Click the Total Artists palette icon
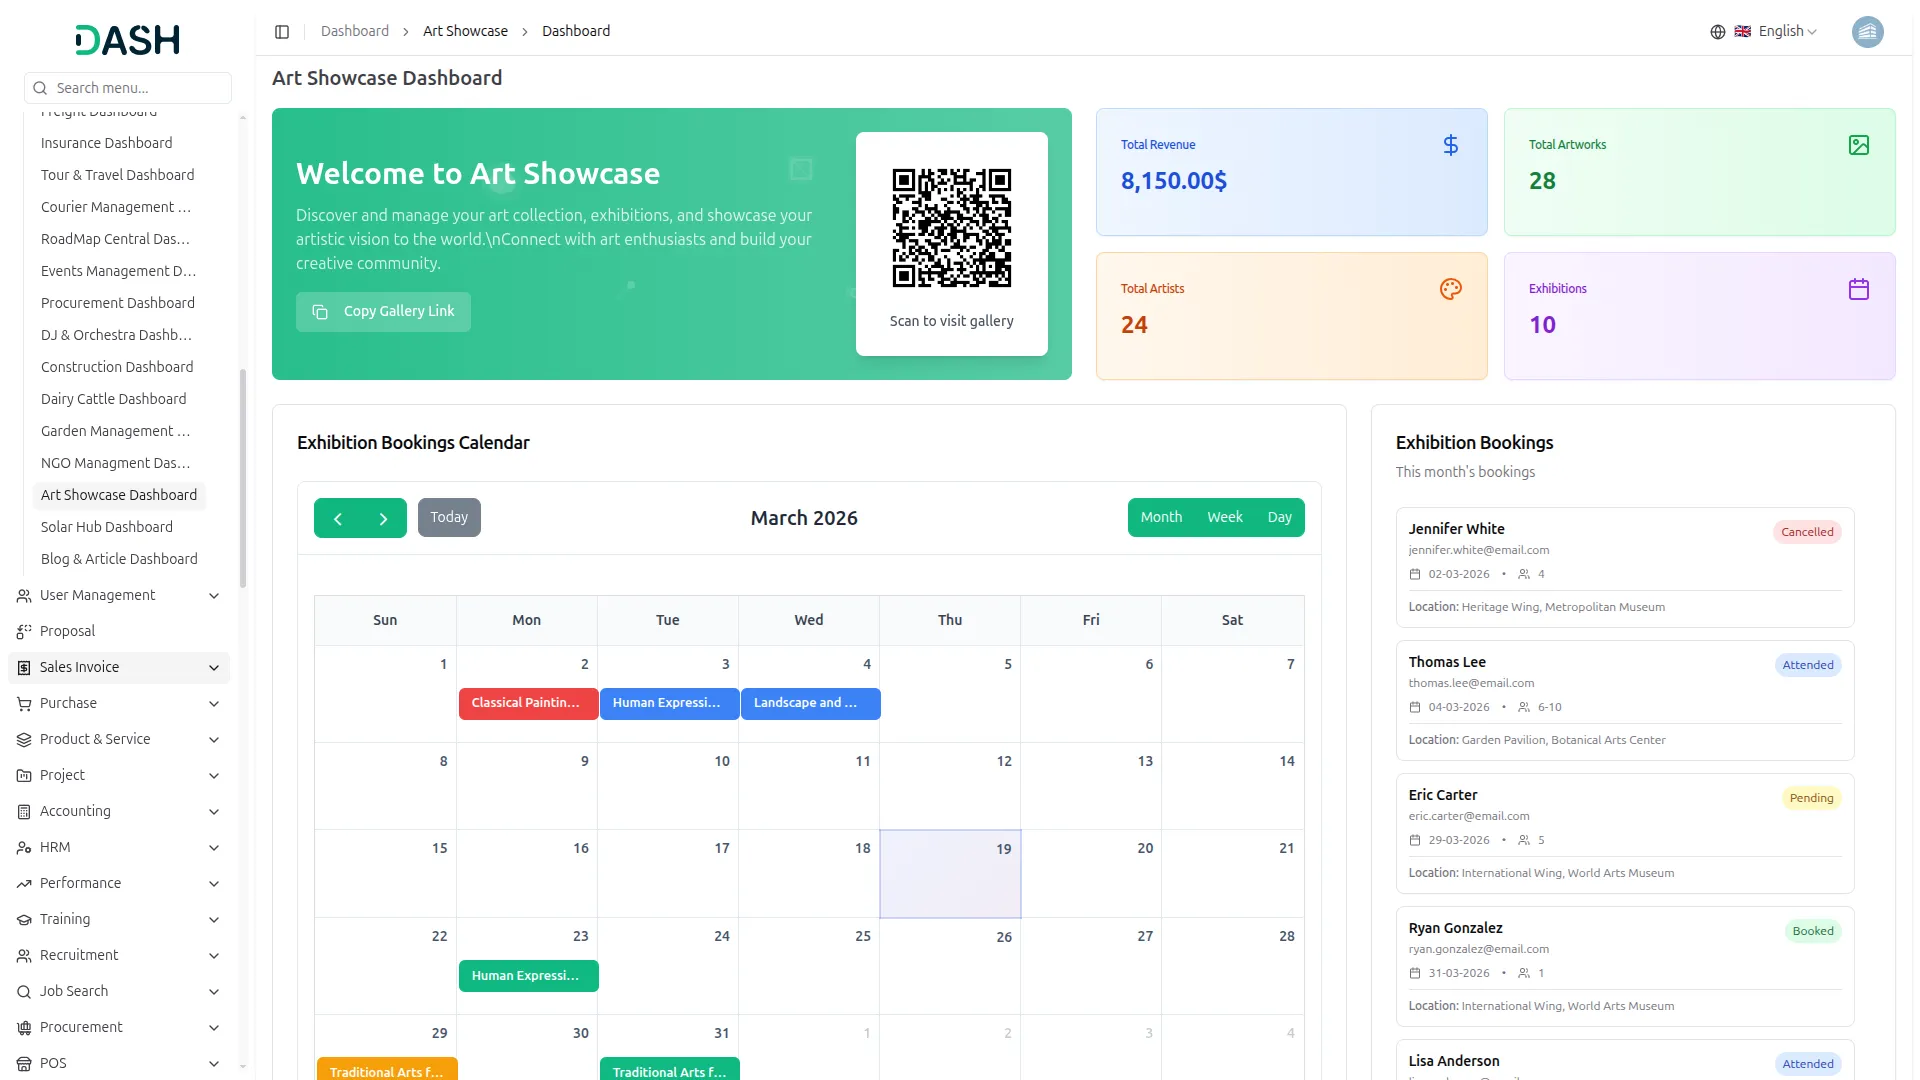1920x1080 pixels. coord(1450,290)
